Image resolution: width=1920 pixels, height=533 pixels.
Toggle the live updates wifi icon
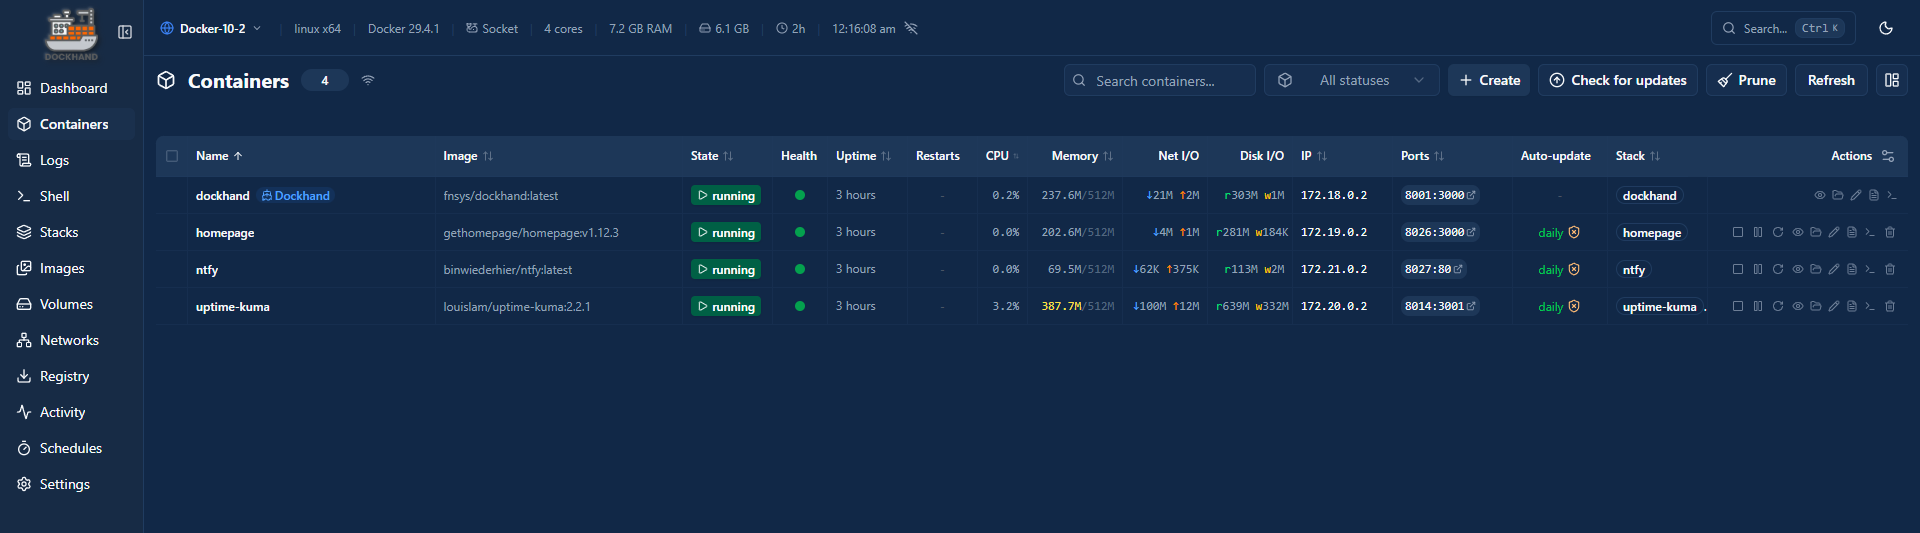(368, 80)
